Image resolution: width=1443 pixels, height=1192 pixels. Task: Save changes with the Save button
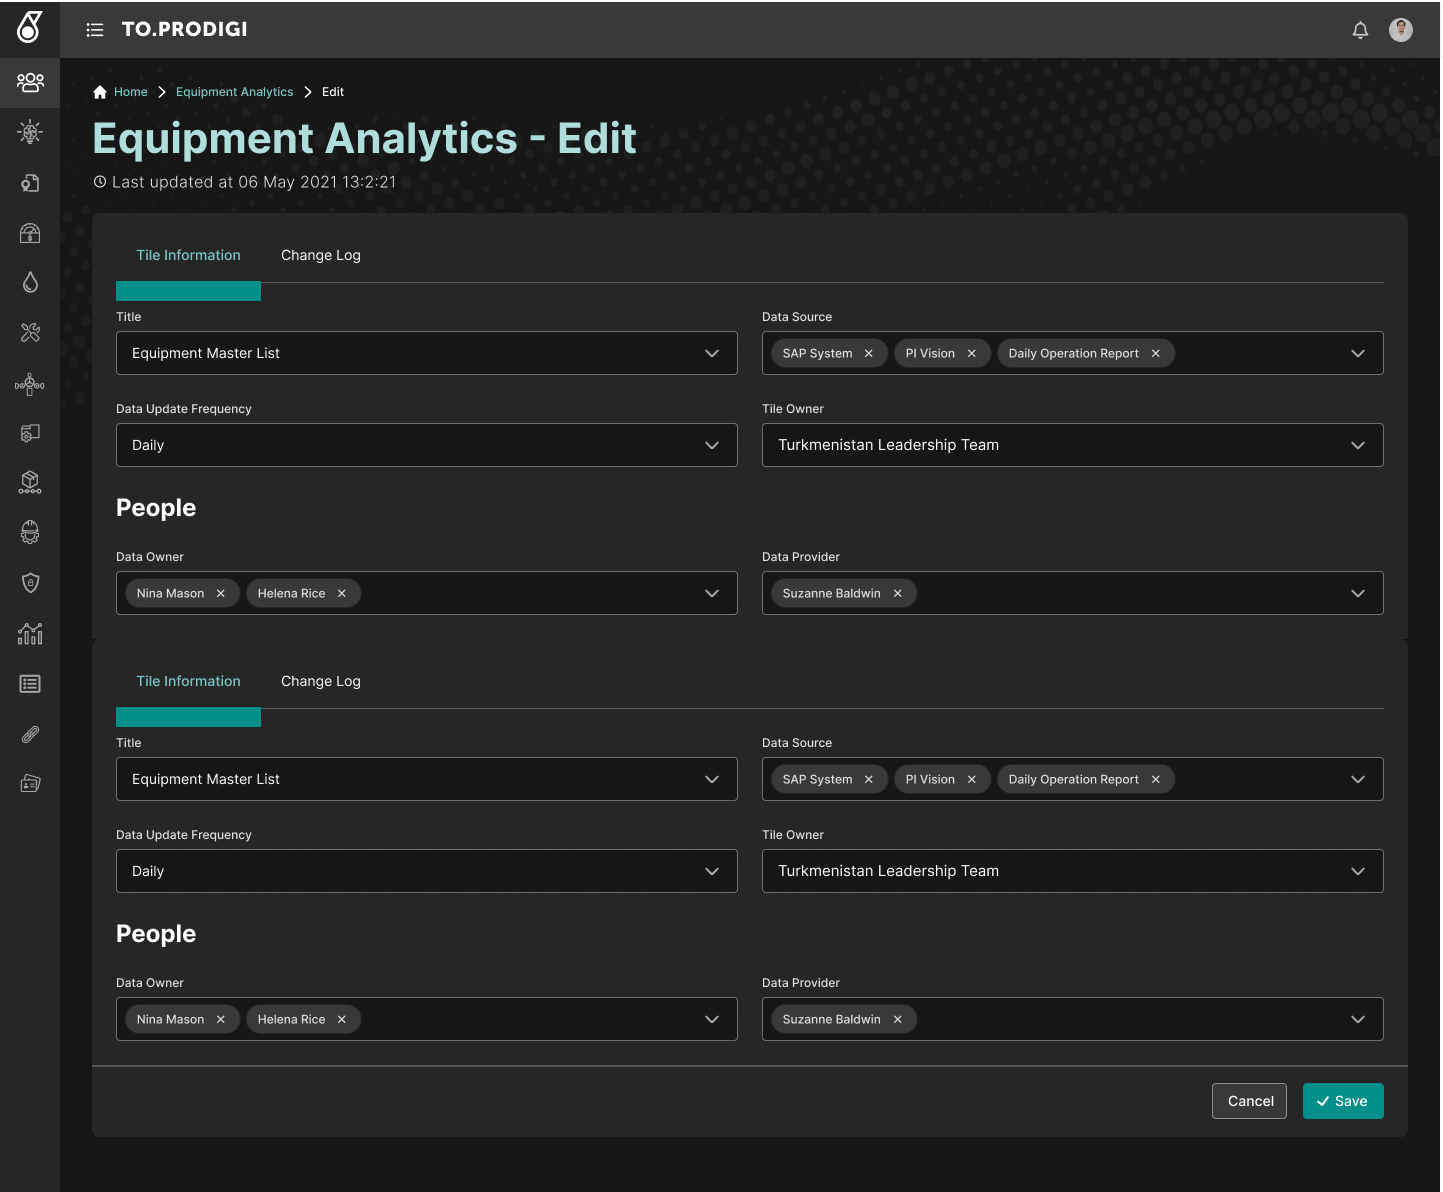(1342, 1101)
